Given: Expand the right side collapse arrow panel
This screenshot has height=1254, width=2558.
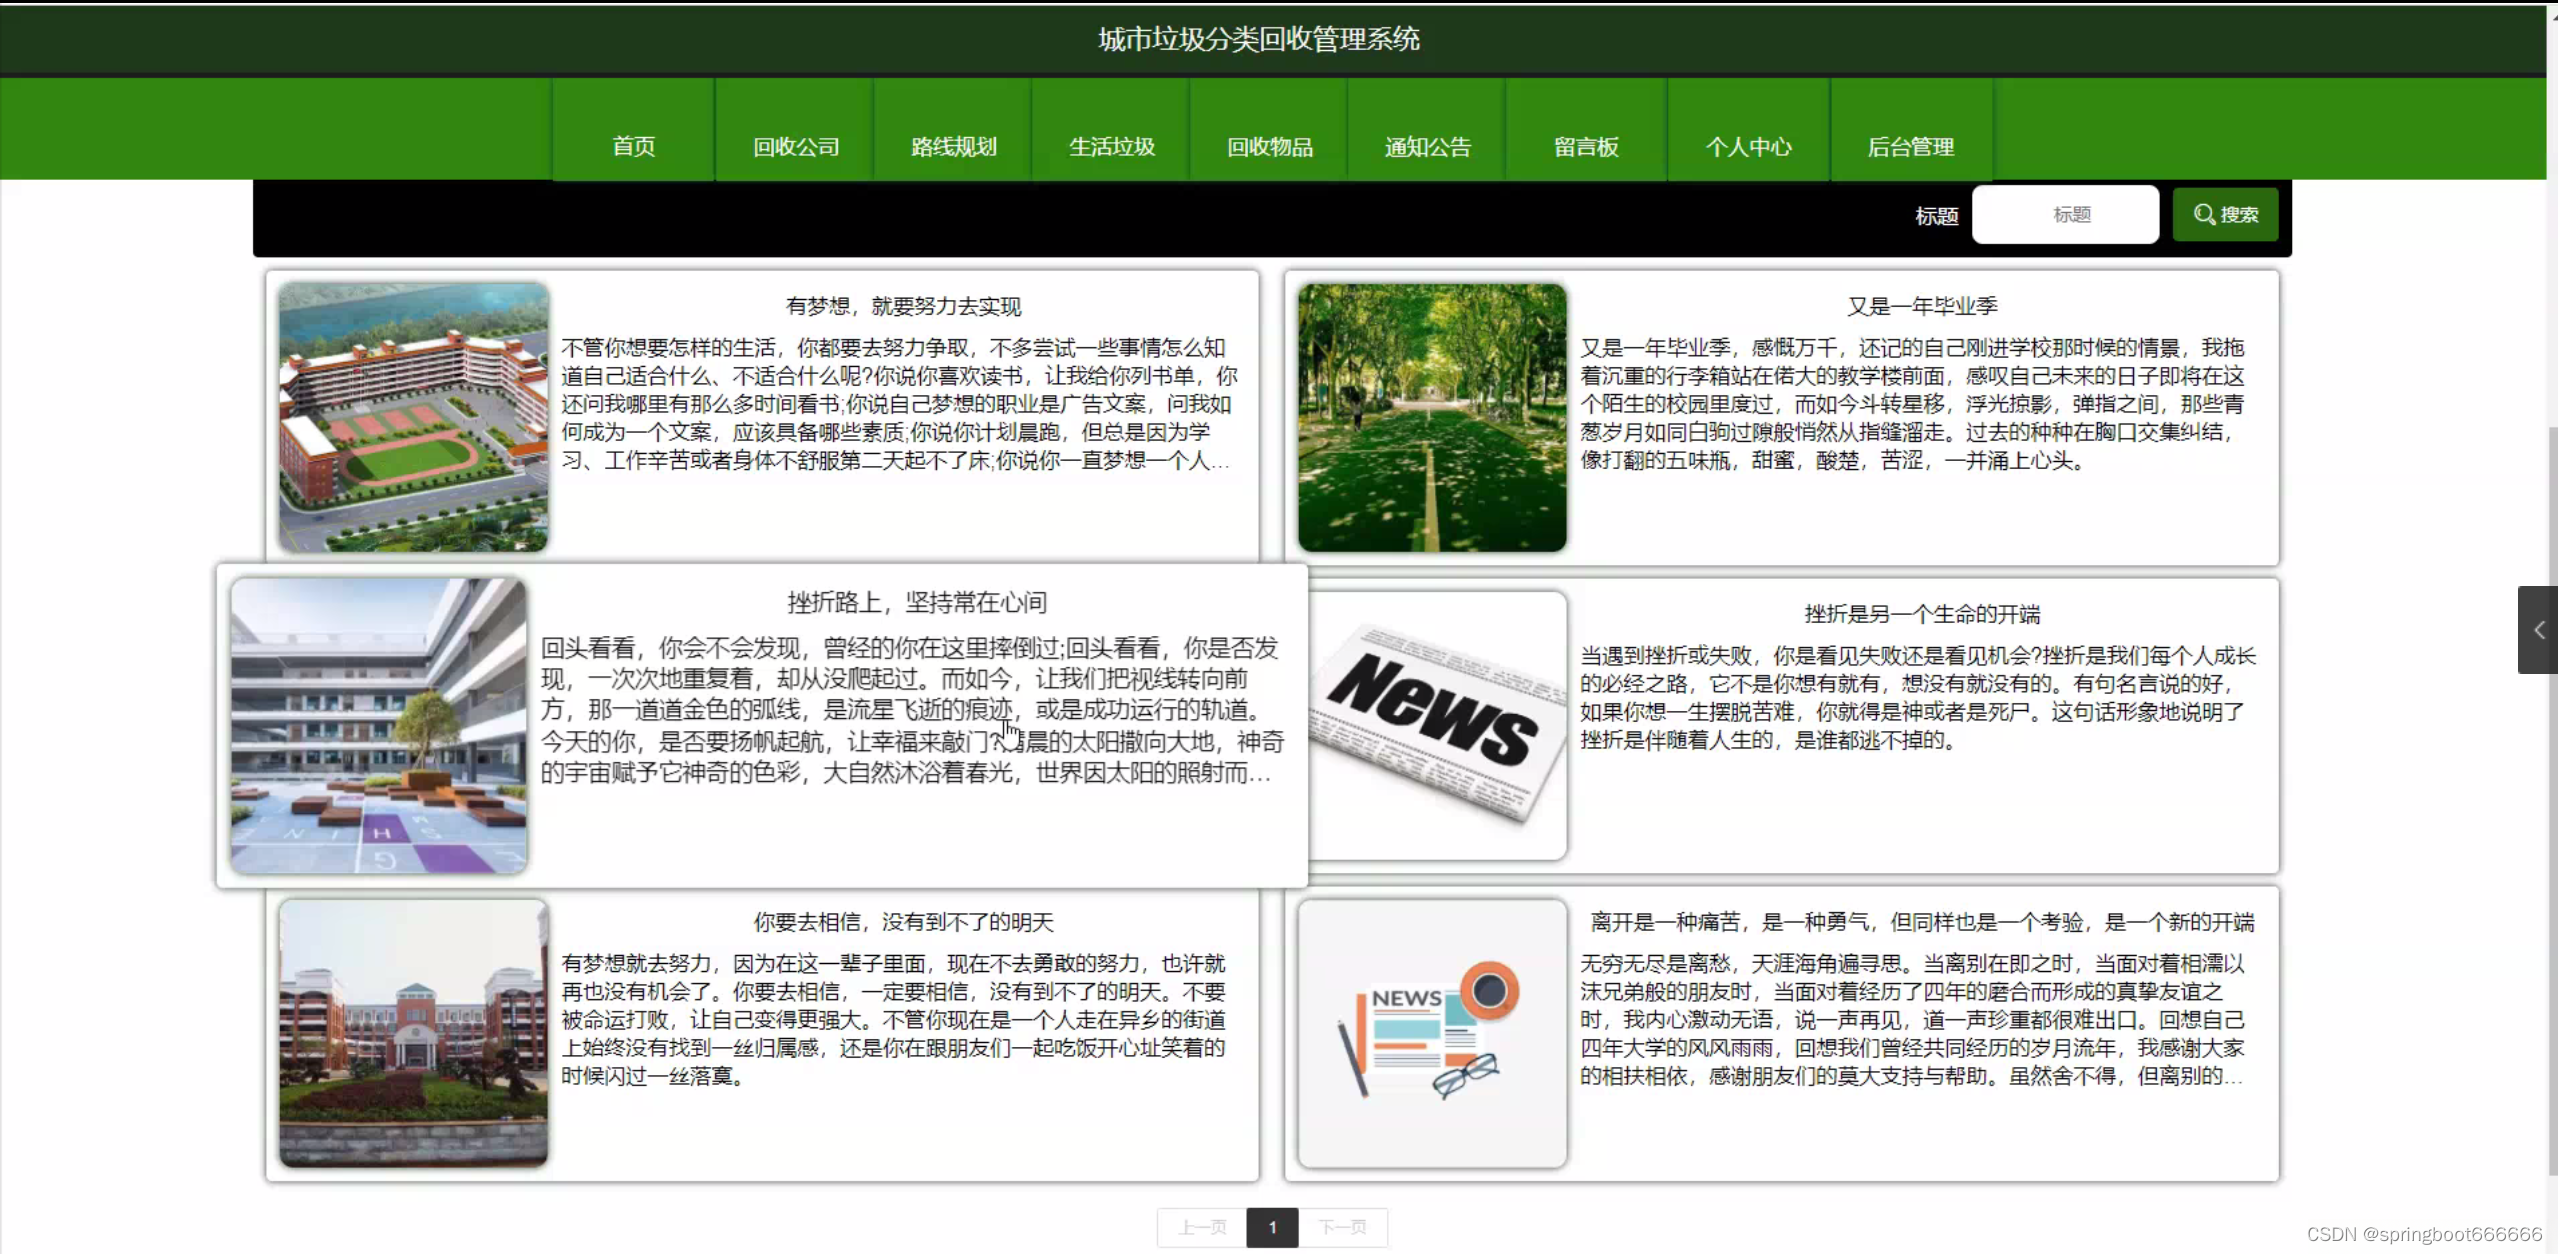Looking at the screenshot, I should [x=2538, y=630].
